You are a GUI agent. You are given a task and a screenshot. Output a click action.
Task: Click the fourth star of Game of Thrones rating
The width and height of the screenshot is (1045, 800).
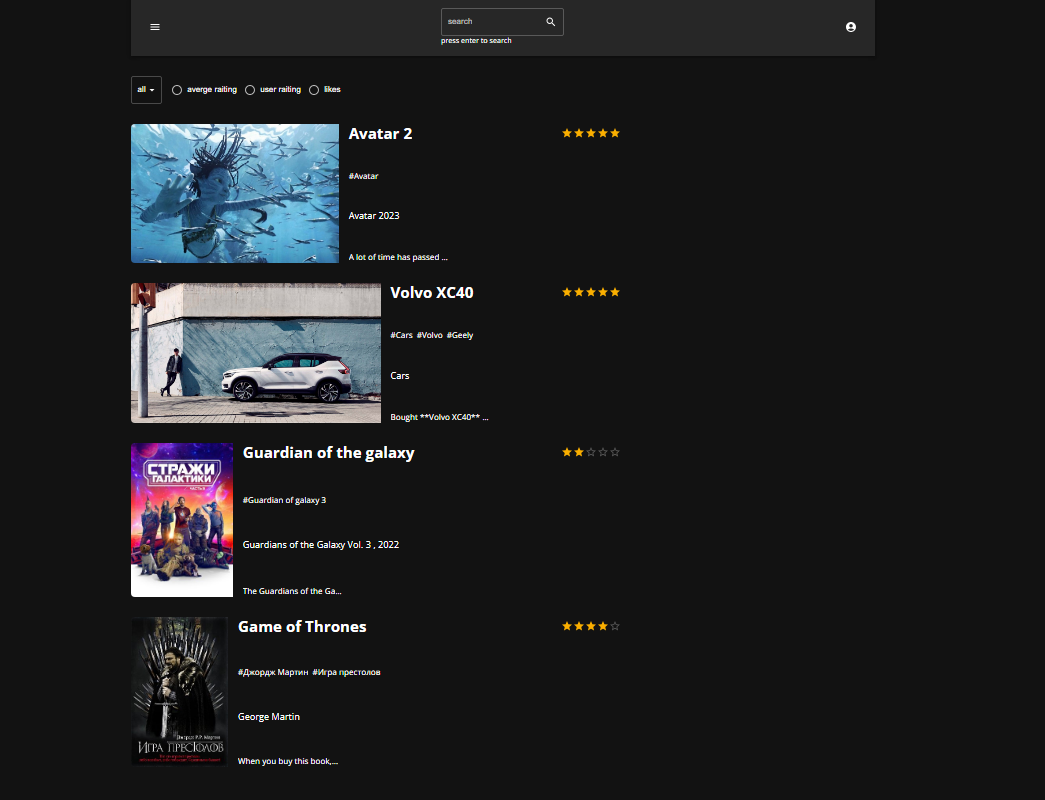602,627
